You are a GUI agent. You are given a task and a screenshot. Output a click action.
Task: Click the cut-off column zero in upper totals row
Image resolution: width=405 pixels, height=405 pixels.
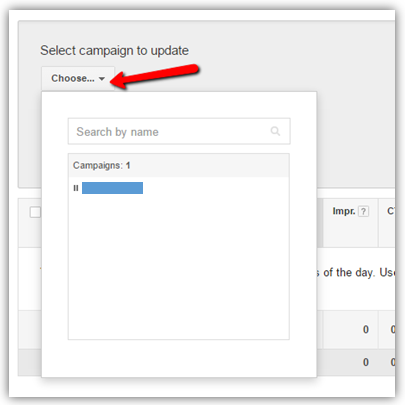[393, 330]
